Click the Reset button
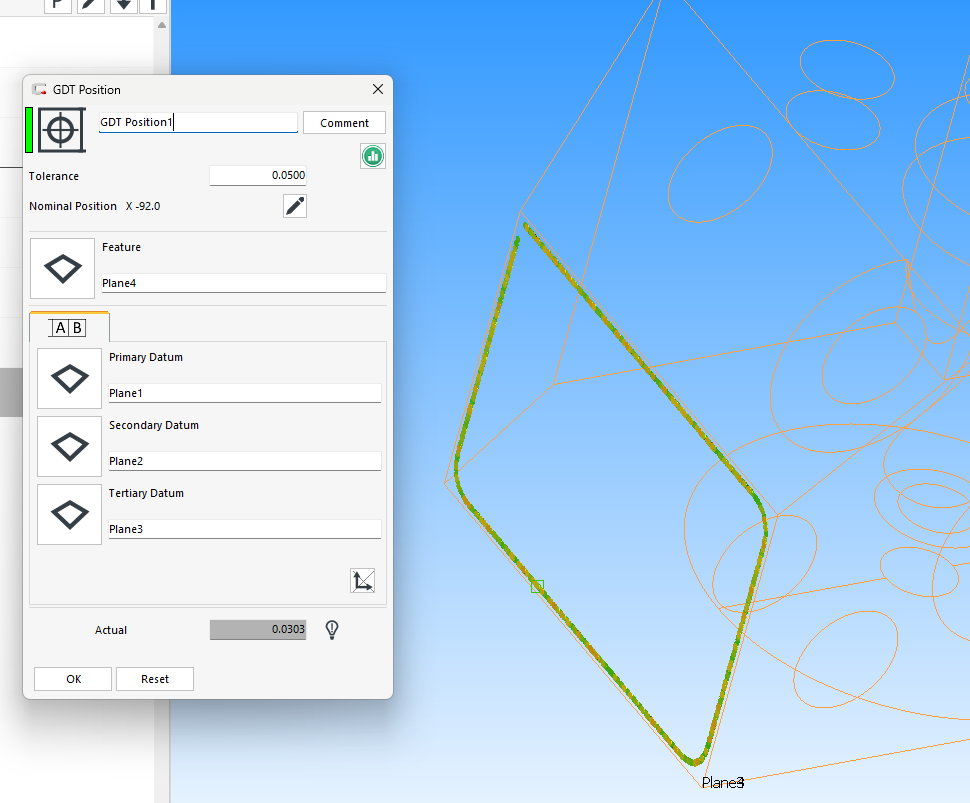970x803 pixels. tap(155, 679)
